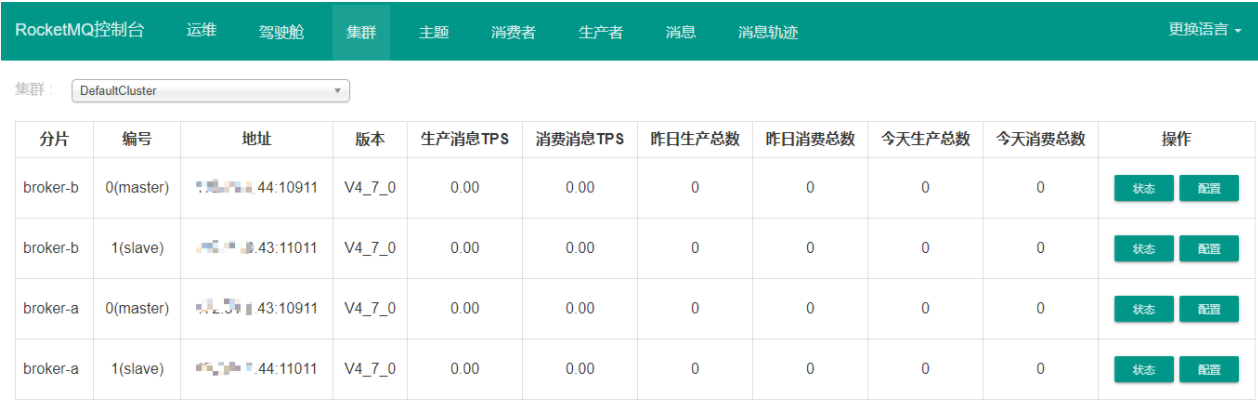This screenshot has height=400, width=1258.
Task: Expand the 更换语言 language dropdown
Action: tap(1204, 30)
